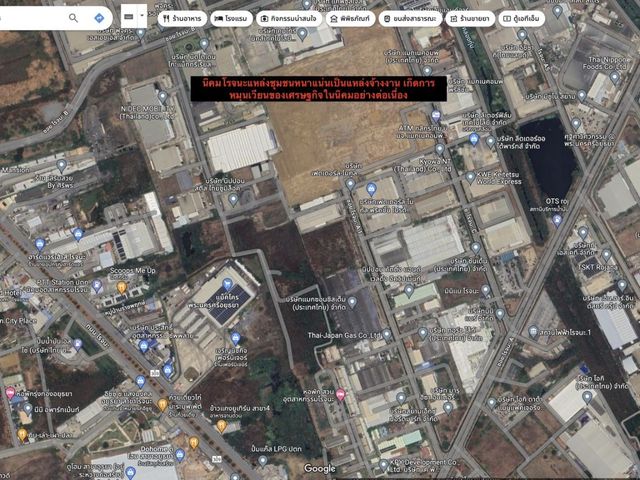Filter by พิพิธภัณฑ์ (museums)

click(x=350, y=19)
